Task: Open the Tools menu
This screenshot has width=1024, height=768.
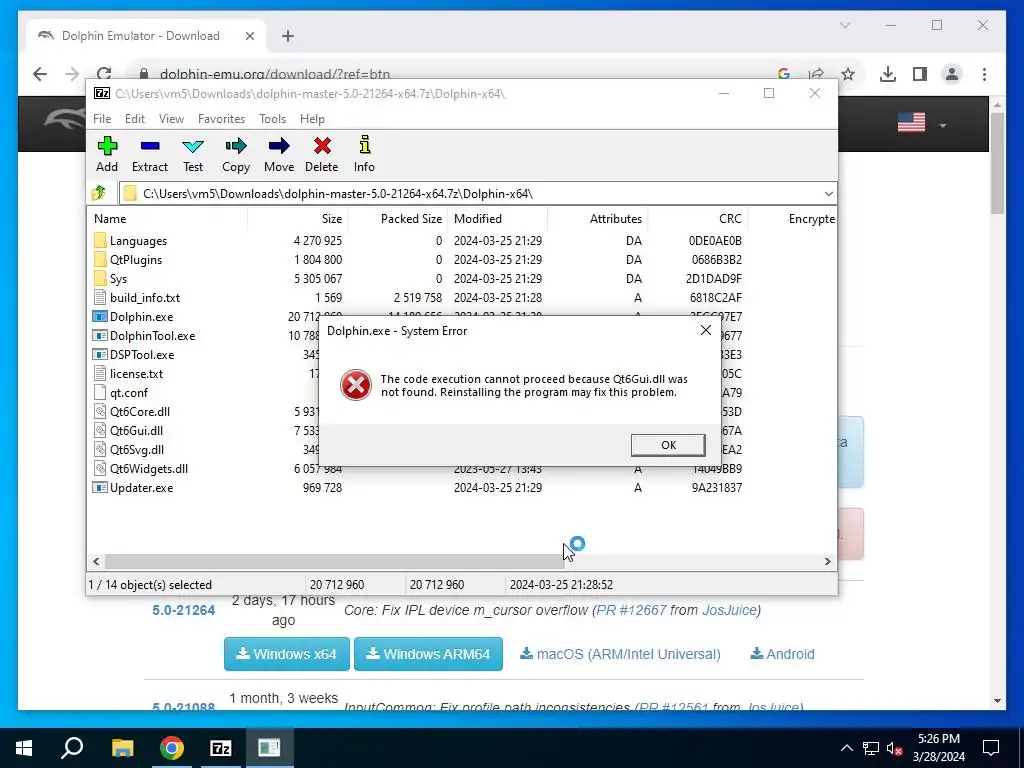Action: pos(272,119)
